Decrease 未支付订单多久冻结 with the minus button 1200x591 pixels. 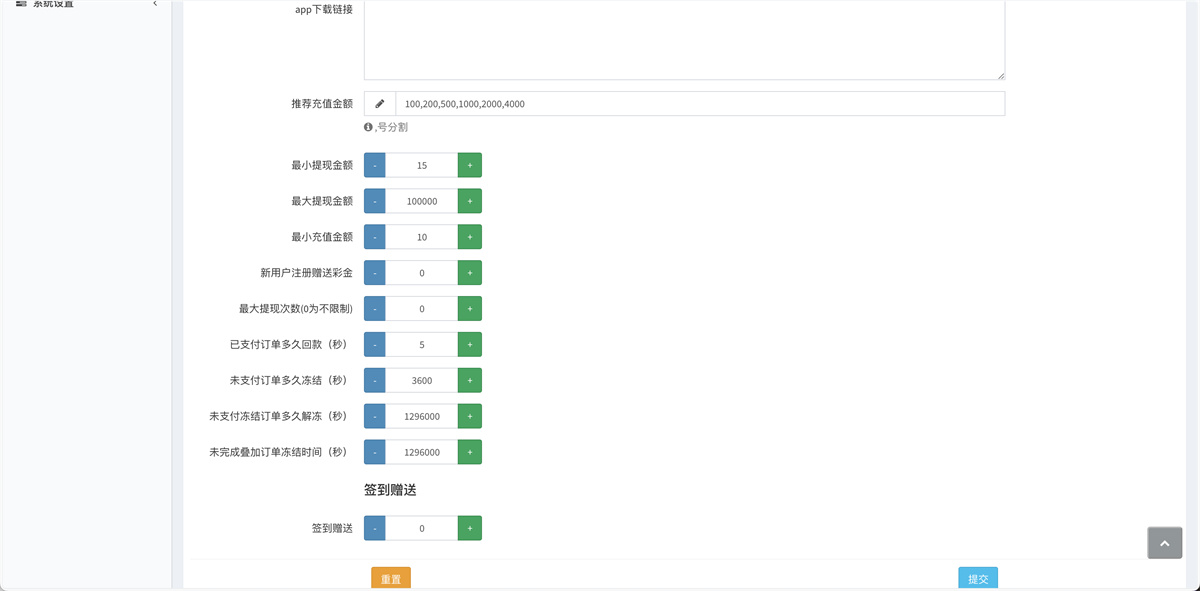point(374,380)
